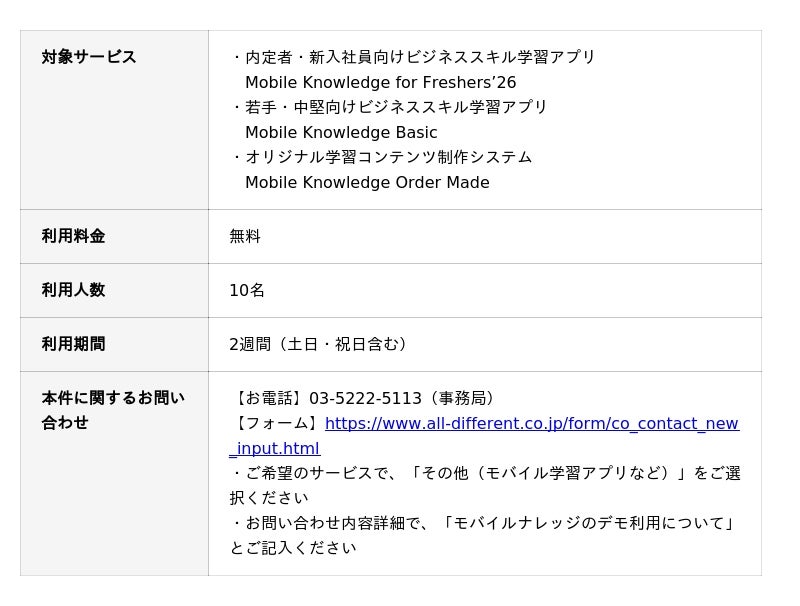The height and width of the screenshot is (606, 800).
Task: Open the all-different.co.jp contact form link
Action: tap(531, 424)
